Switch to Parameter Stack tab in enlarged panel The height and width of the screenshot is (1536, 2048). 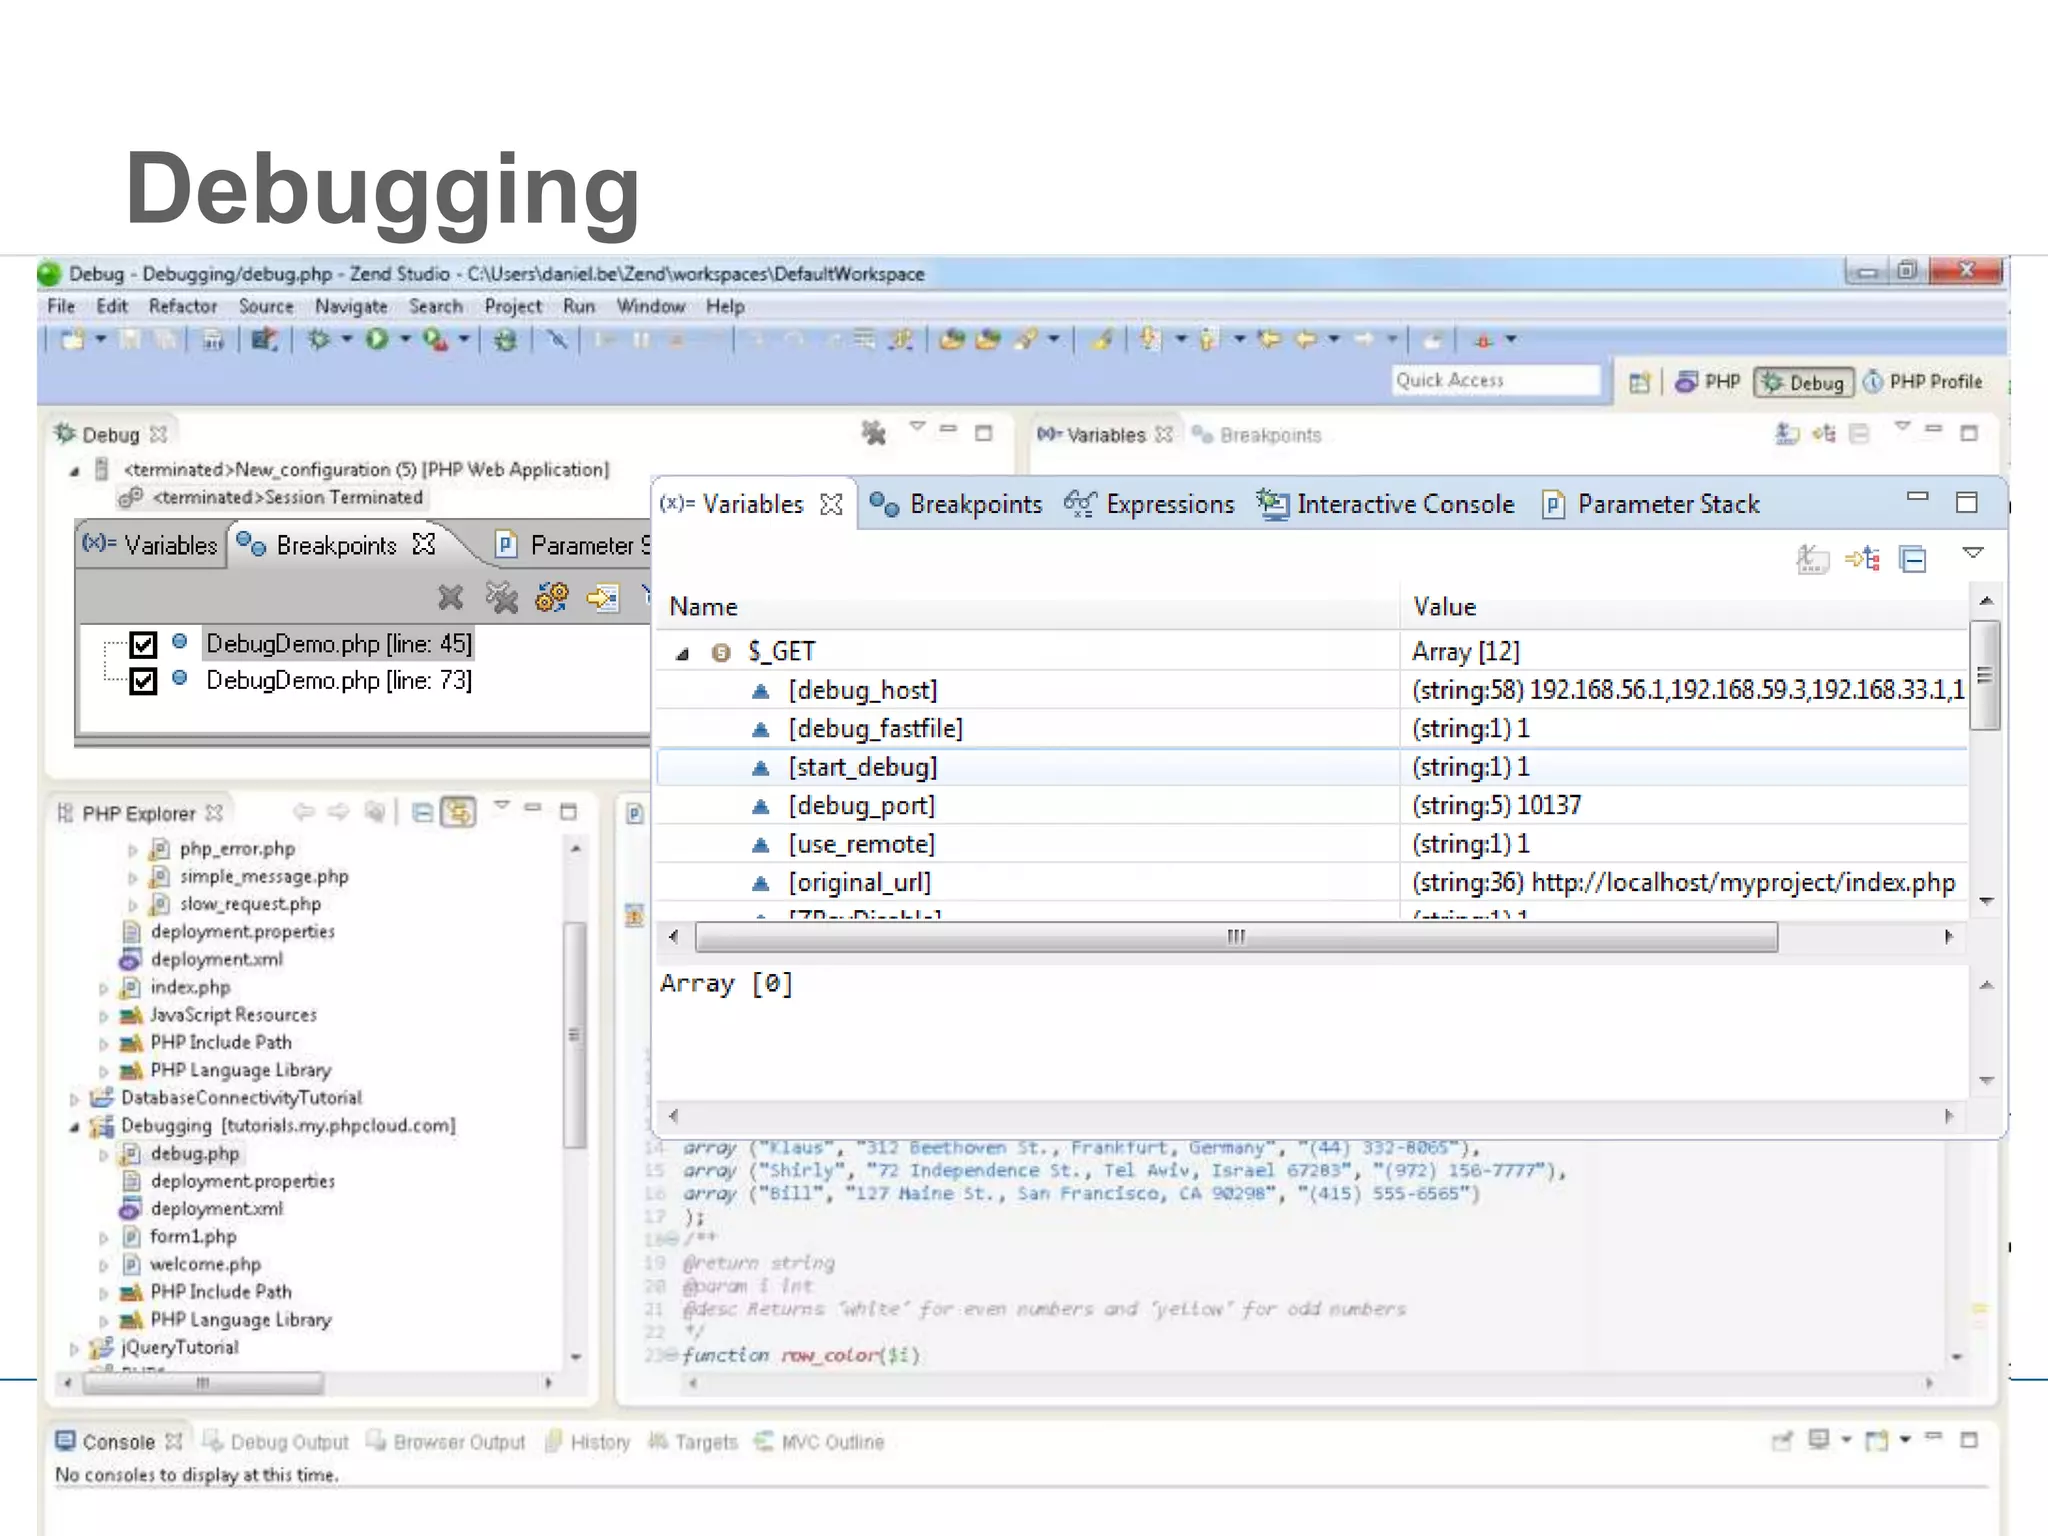1651,504
